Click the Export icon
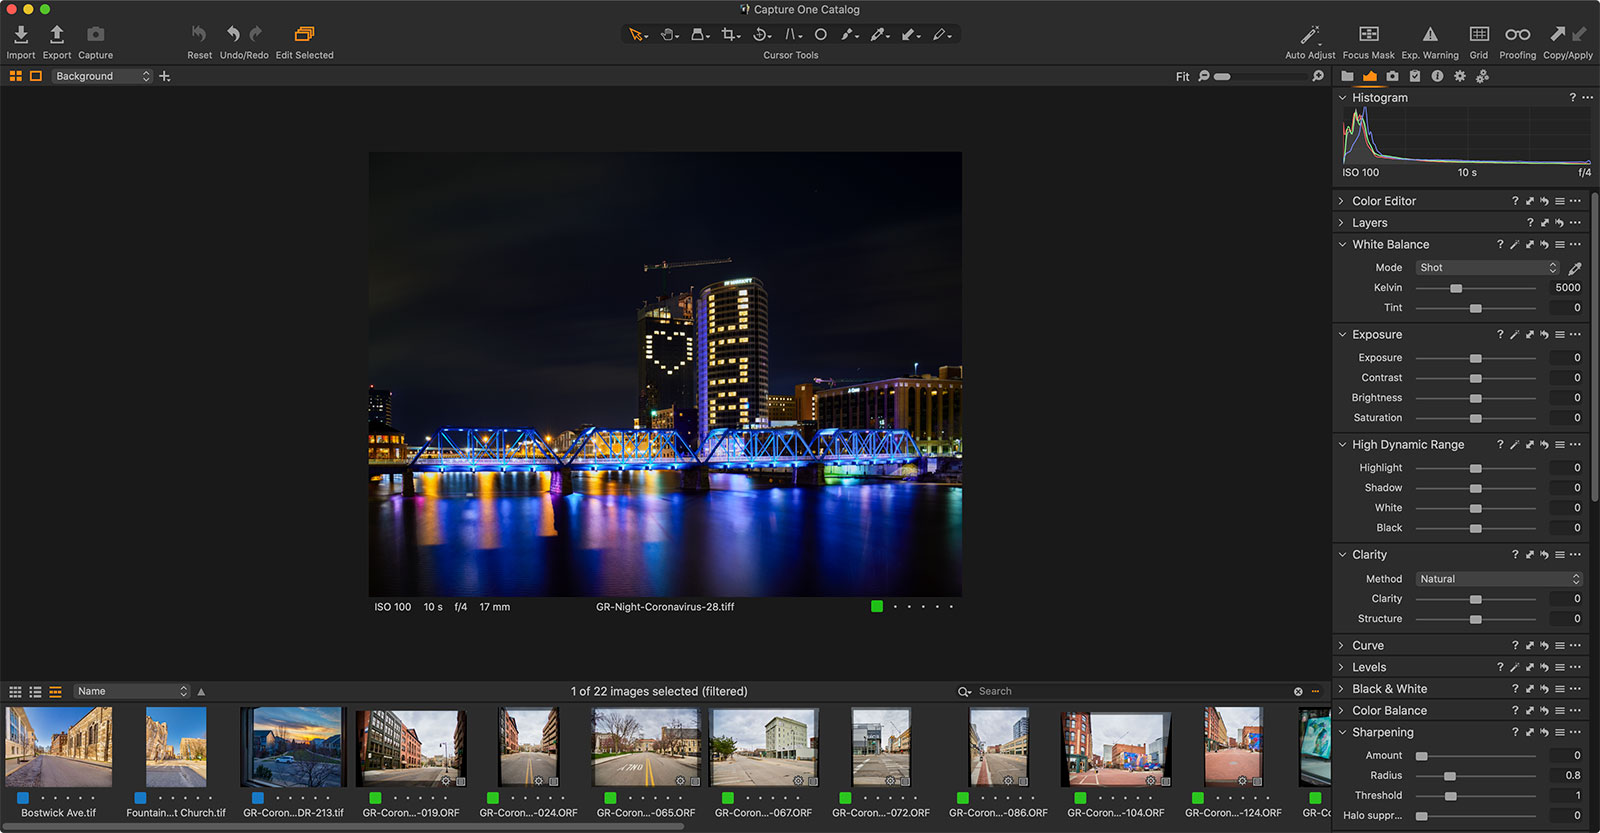 pyautogui.click(x=57, y=35)
